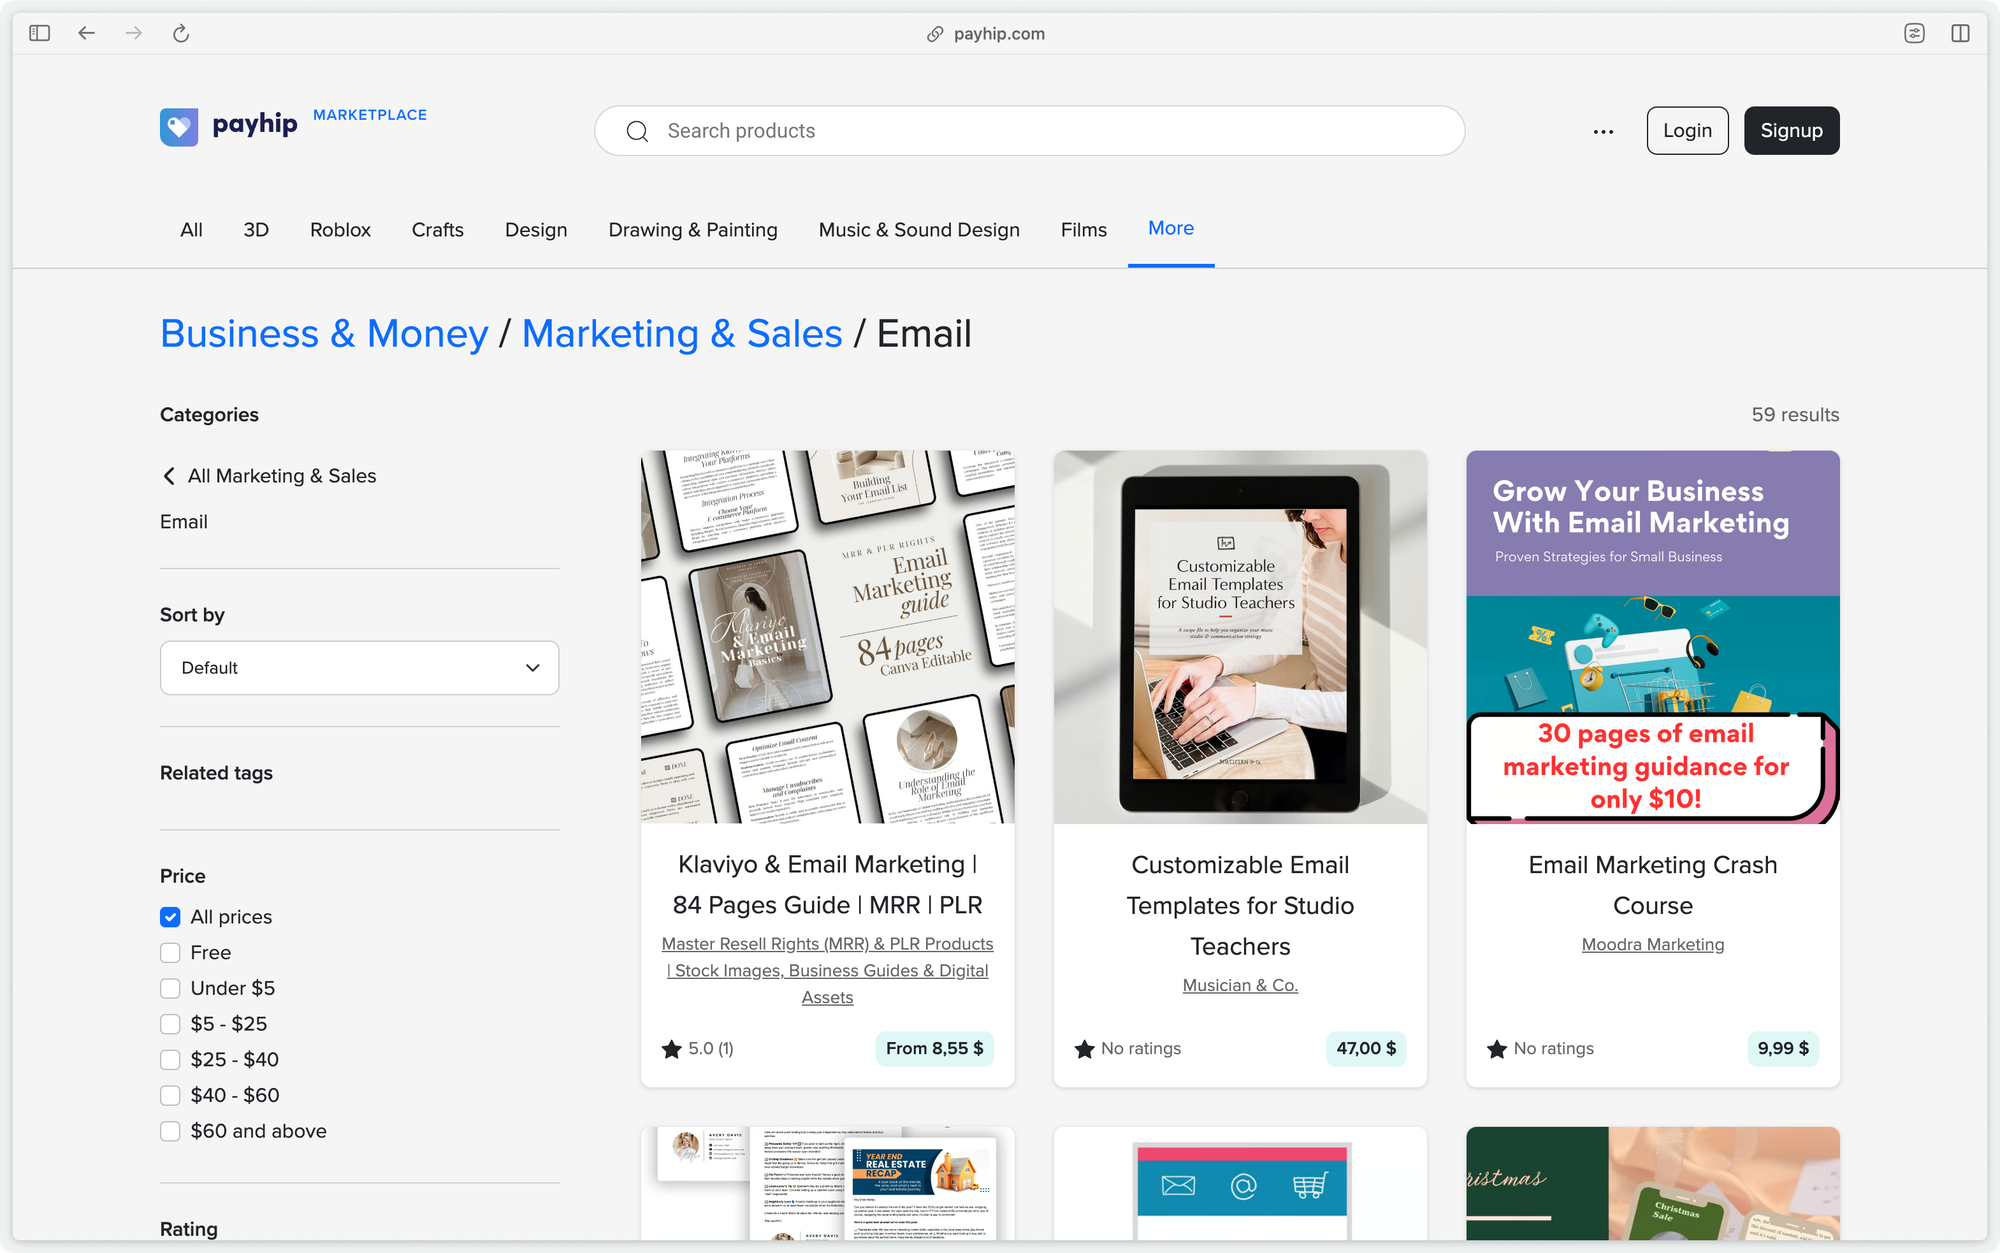Click the MARKETPLACE label link
The width and height of the screenshot is (2000, 1253).
click(370, 115)
